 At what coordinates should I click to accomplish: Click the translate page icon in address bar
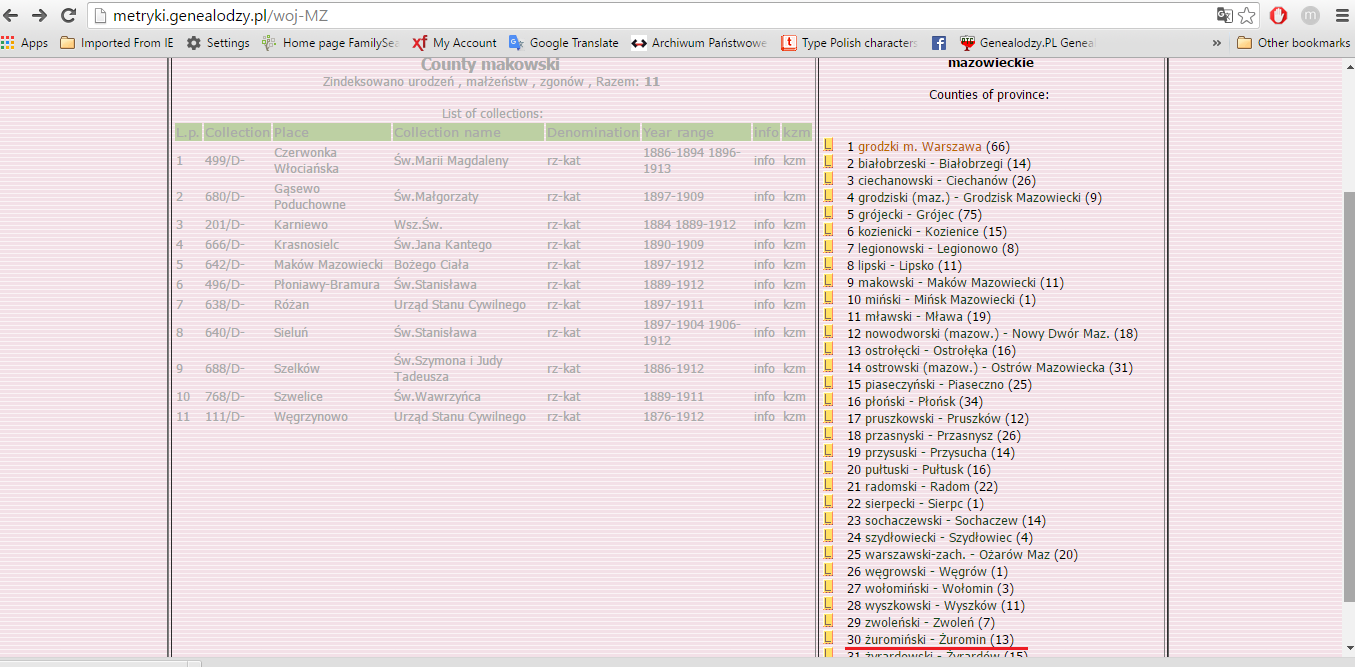pyautogui.click(x=1224, y=15)
